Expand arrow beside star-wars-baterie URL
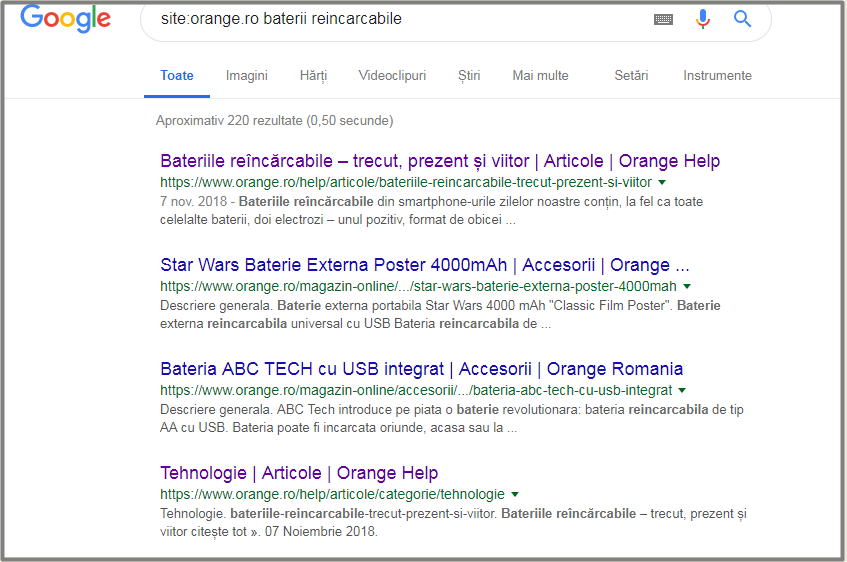Image resolution: width=847 pixels, height=562 pixels. 687,287
